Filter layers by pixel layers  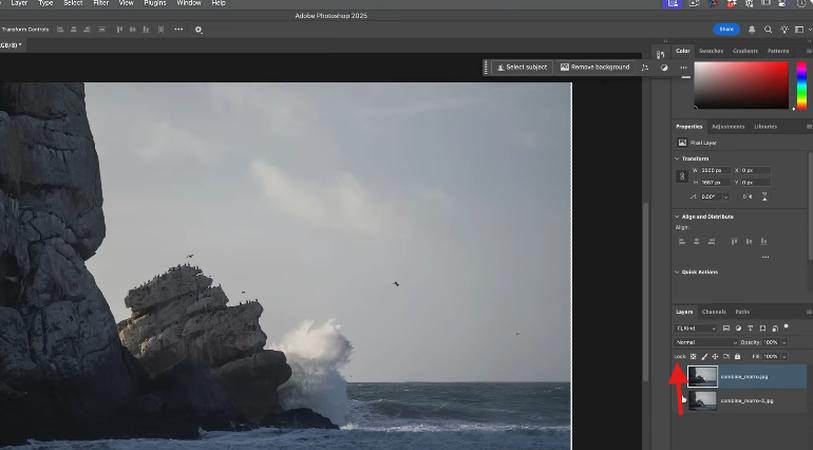(x=726, y=328)
